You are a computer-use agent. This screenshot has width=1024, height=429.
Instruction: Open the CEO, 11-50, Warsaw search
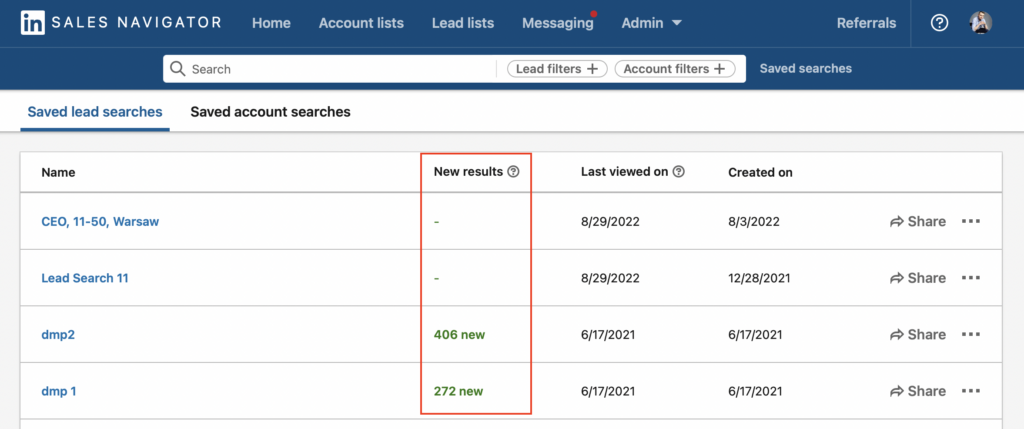100,222
